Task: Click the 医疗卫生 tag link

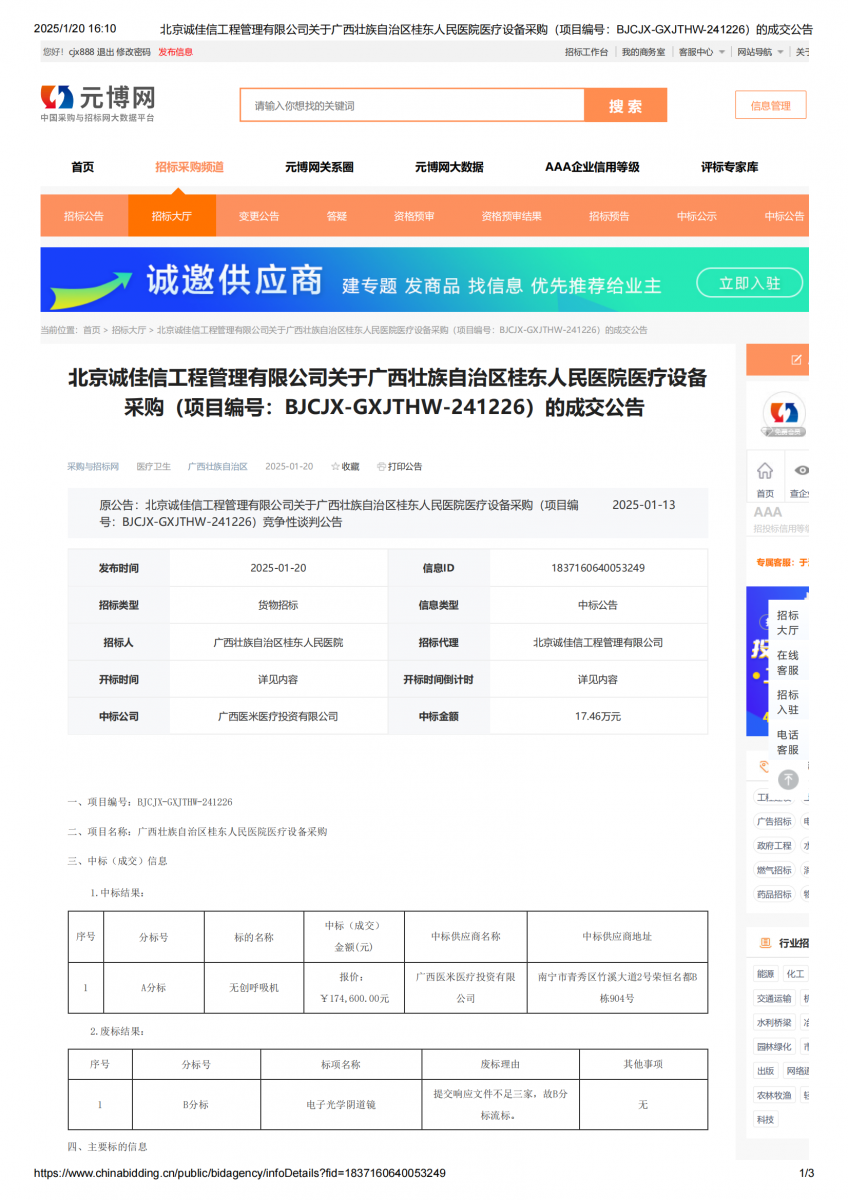Action: point(154,467)
